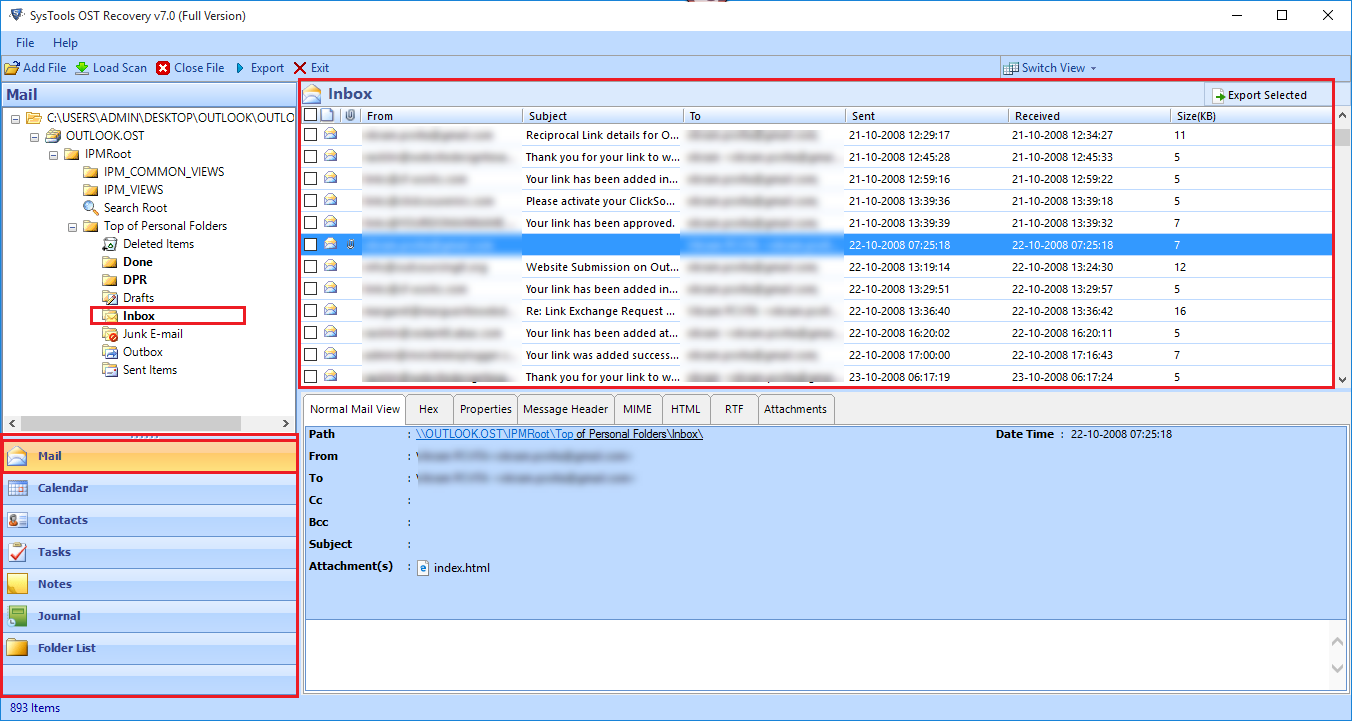Collapse the C:\USERS\ADMIN root tree node

point(15,118)
